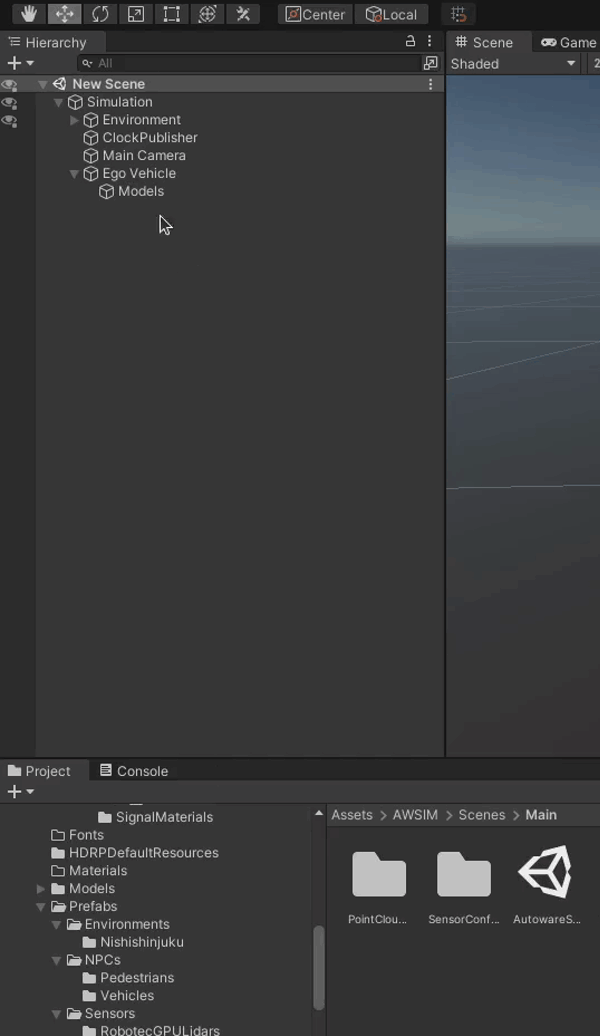Select the combined Transform tool
600x1036 pixels.
(x=207, y=14)
